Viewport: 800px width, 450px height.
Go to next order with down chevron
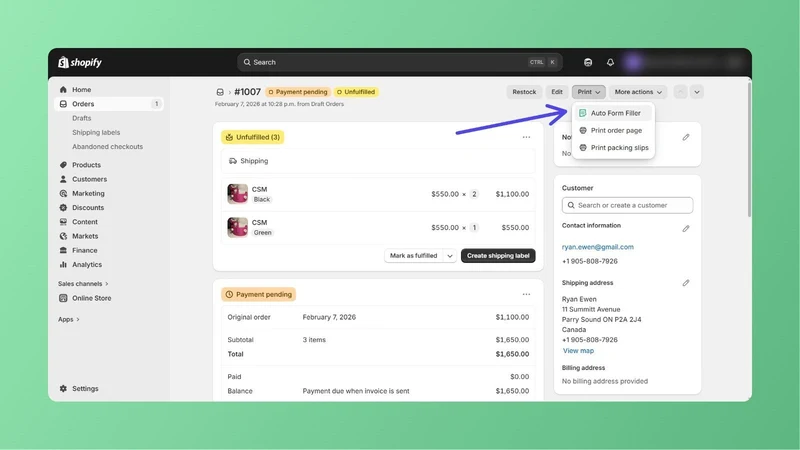click(696, 92)
